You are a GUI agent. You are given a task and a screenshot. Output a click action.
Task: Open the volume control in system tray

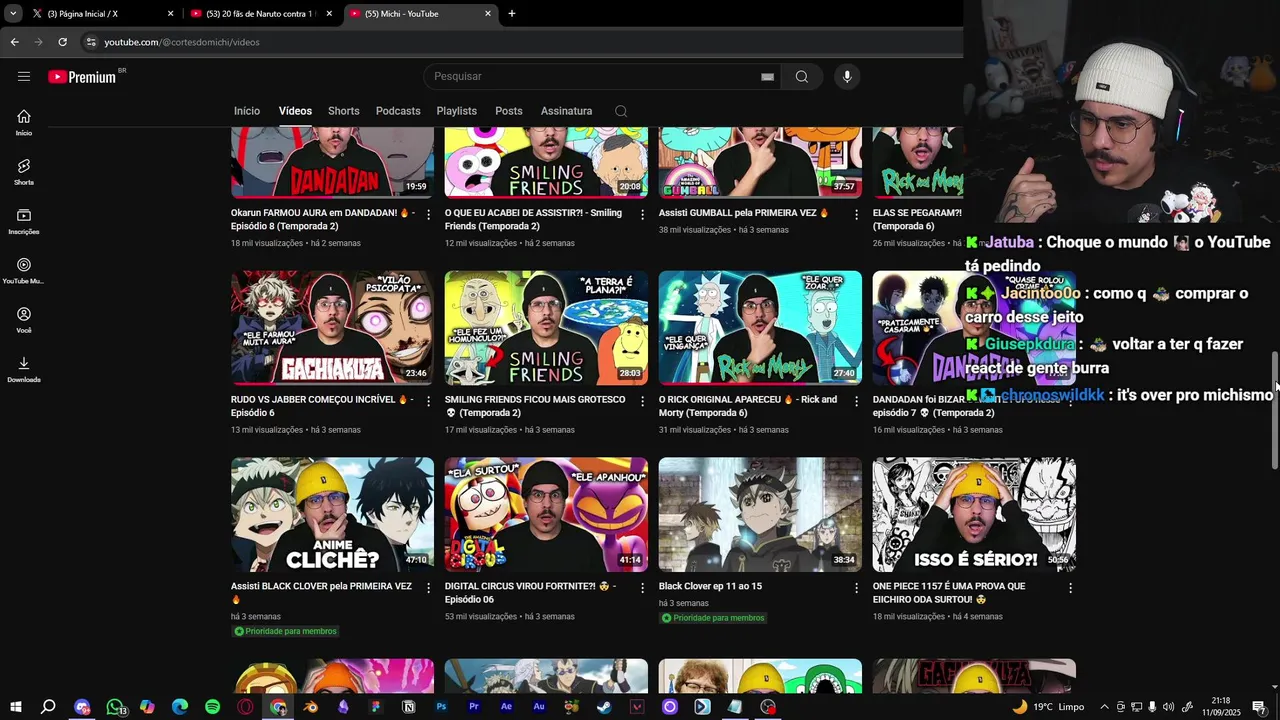(x=1168, y=707)
